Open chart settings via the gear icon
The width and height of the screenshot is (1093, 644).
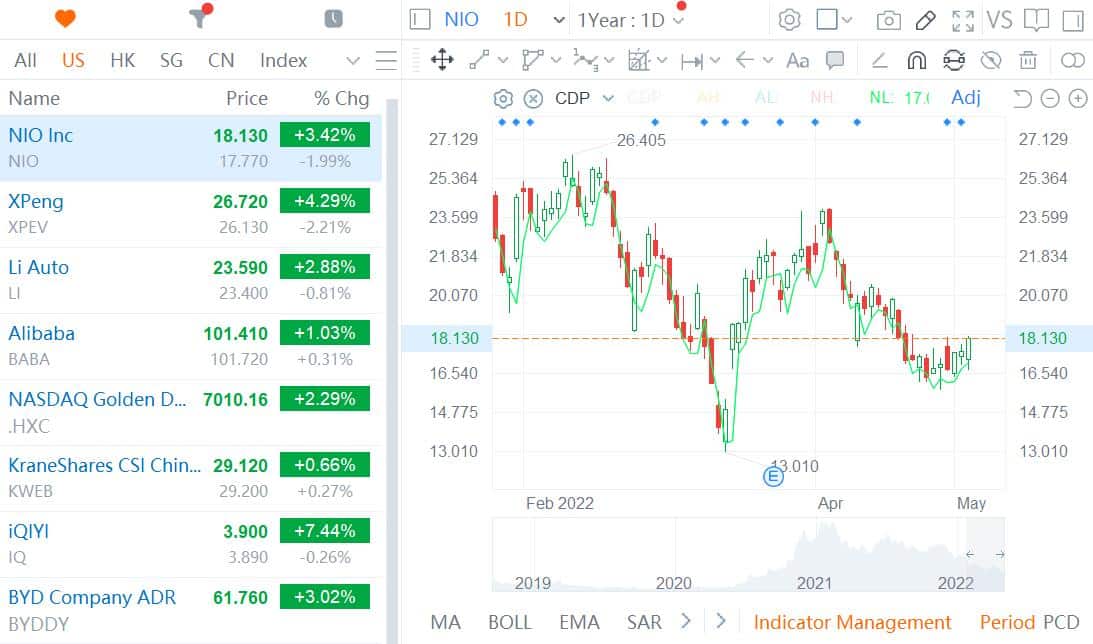(790, 20)
